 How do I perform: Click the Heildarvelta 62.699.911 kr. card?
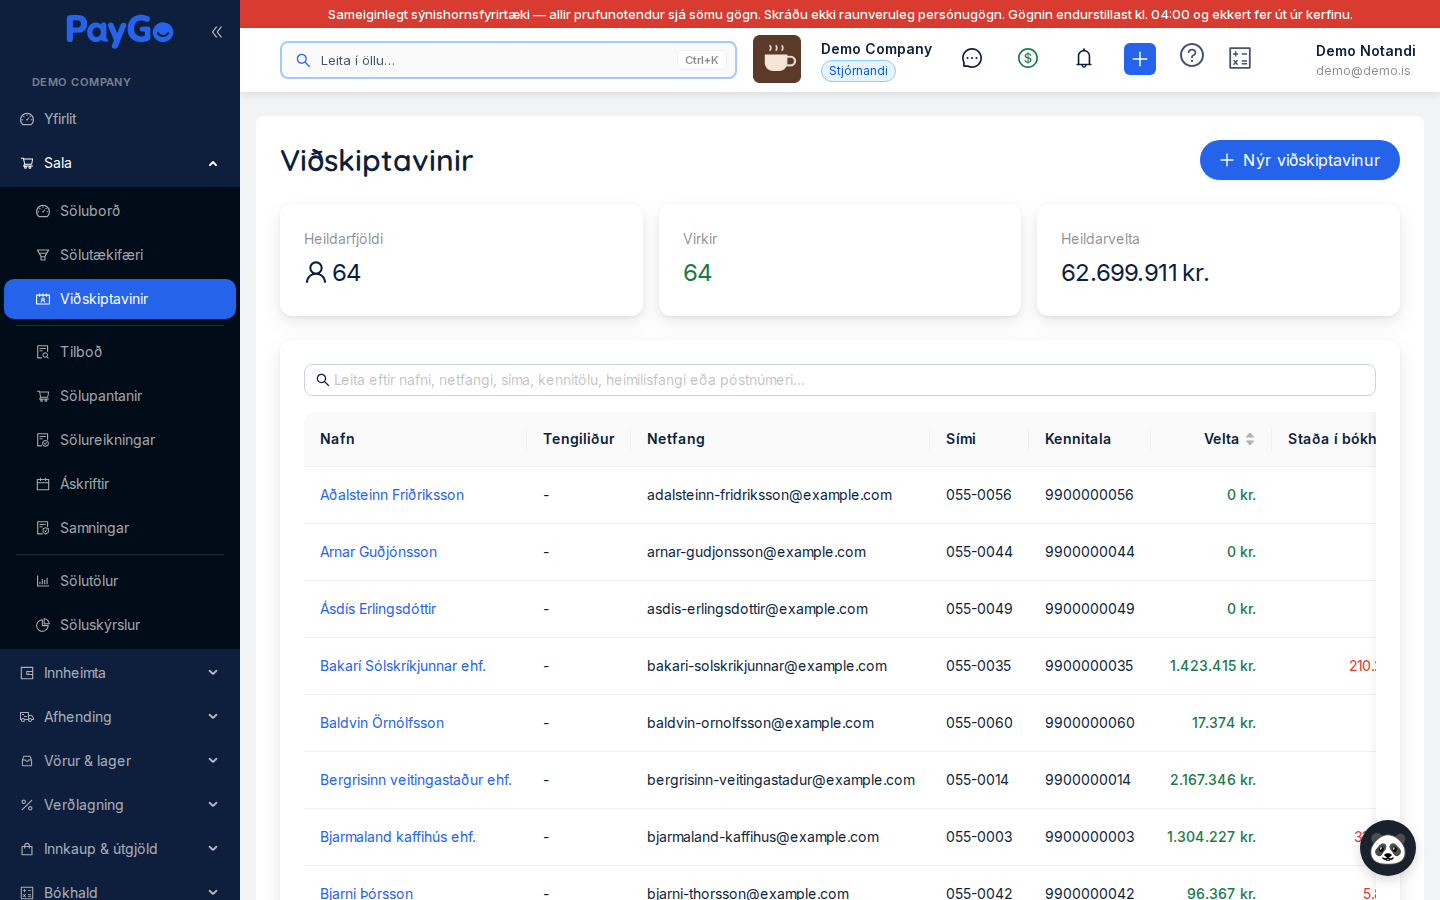(x=1218, y=260)
